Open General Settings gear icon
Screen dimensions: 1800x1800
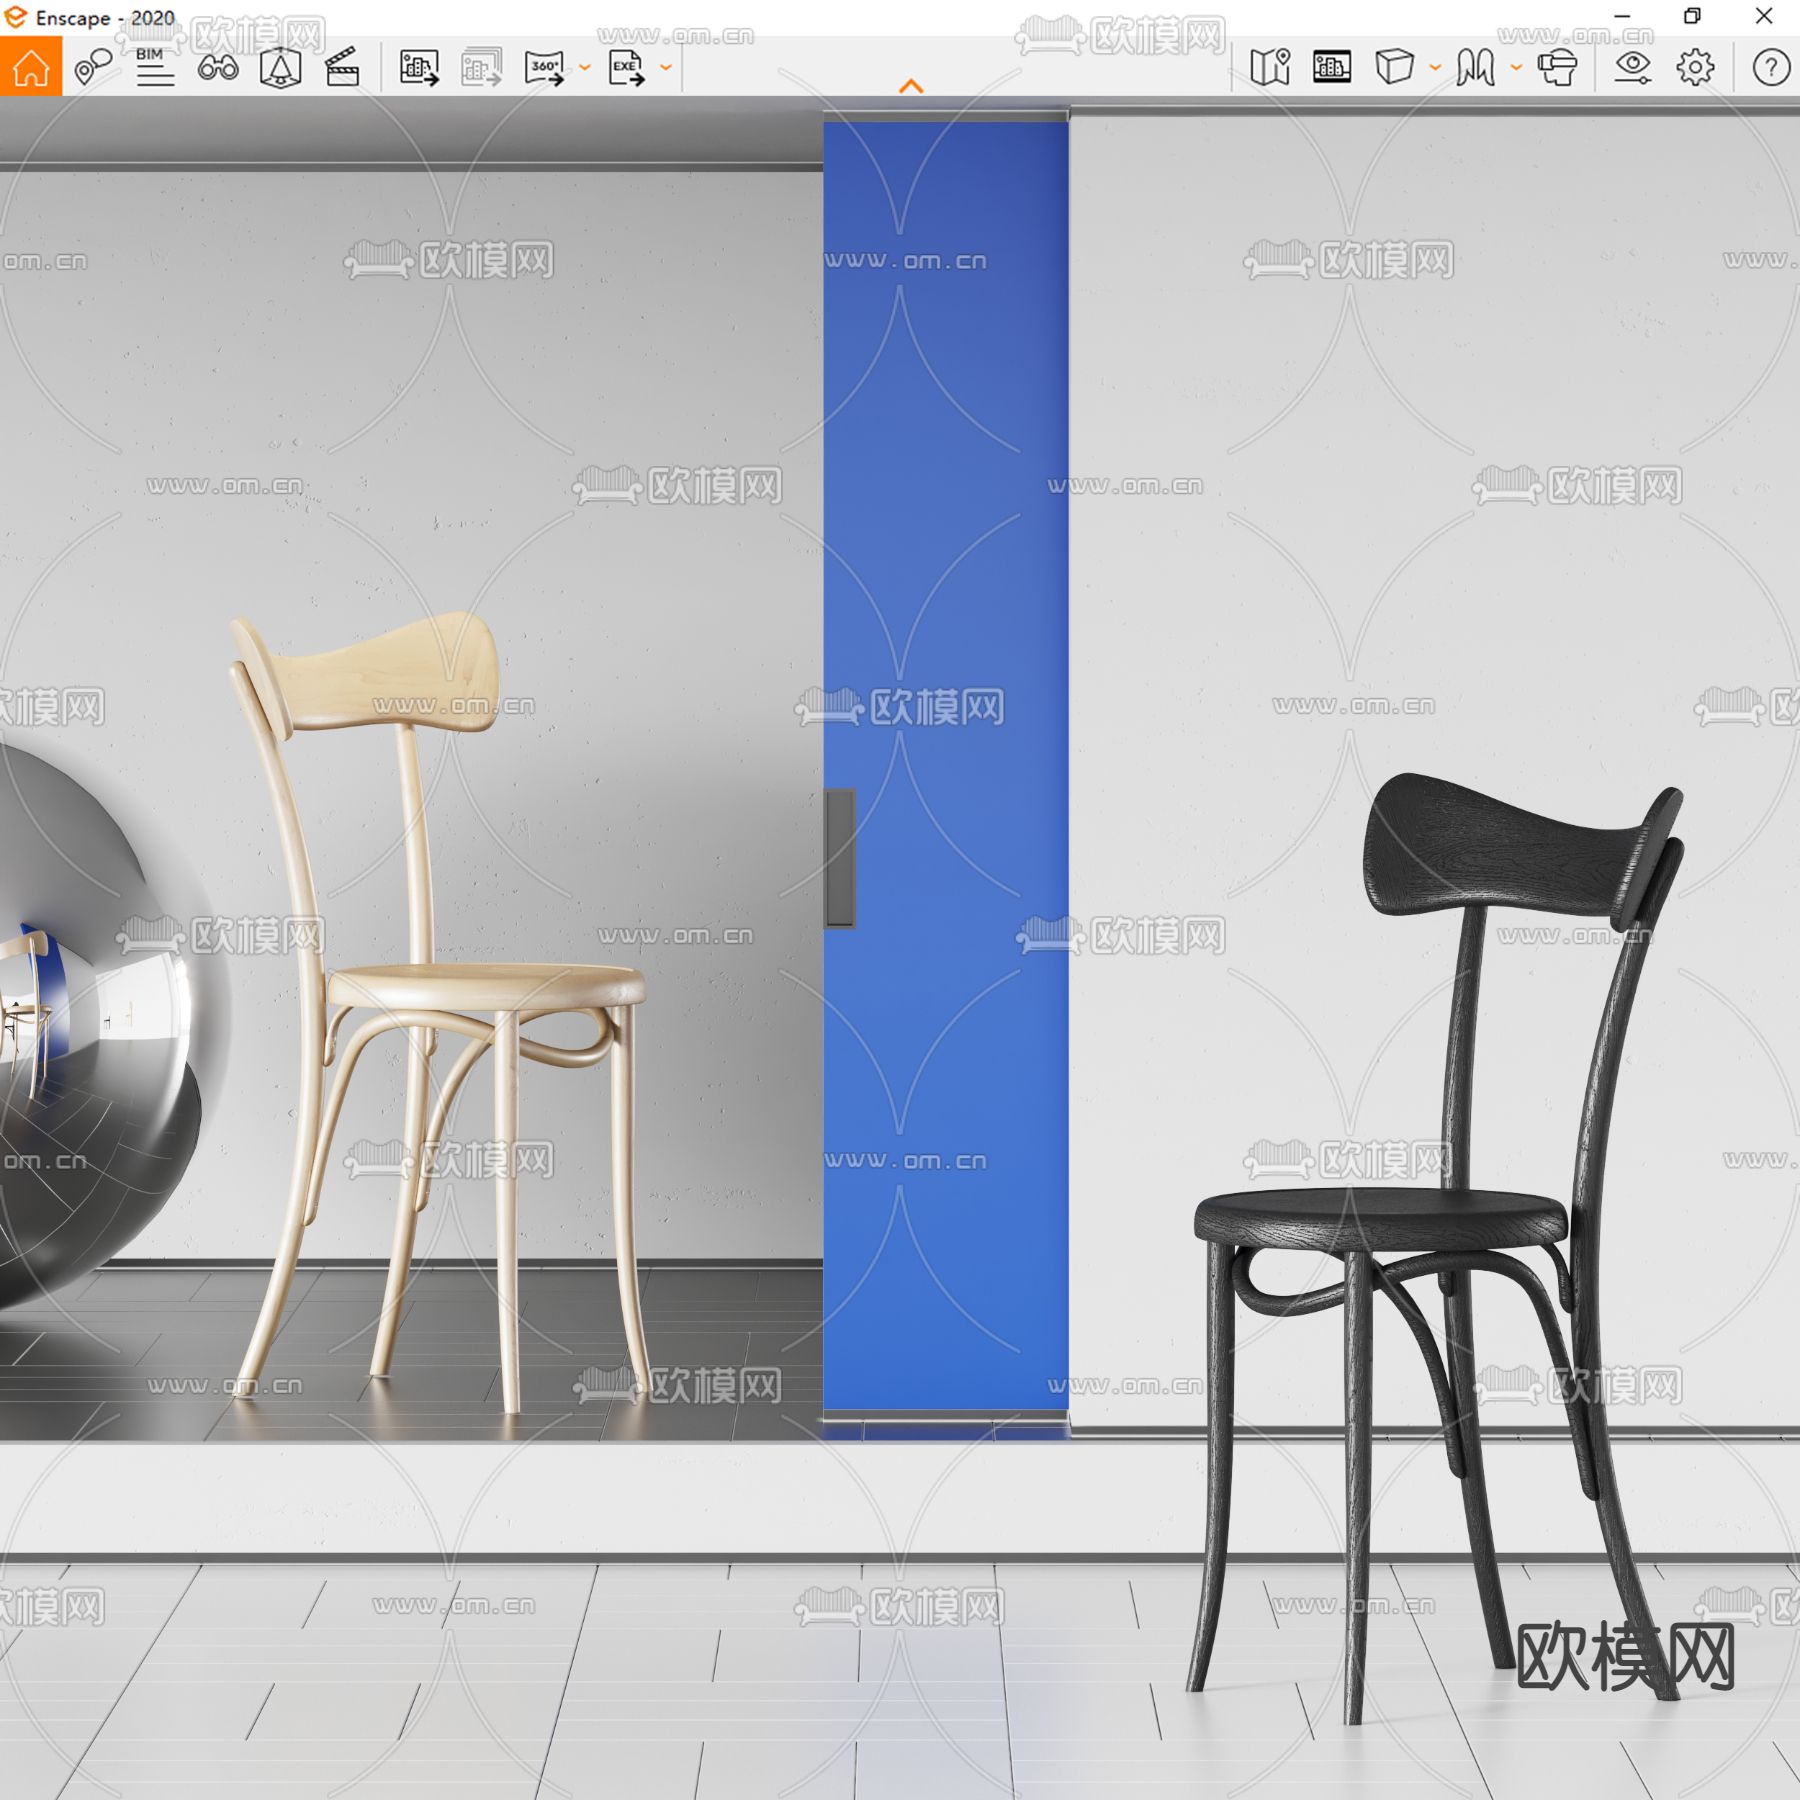click(1695, 67)
